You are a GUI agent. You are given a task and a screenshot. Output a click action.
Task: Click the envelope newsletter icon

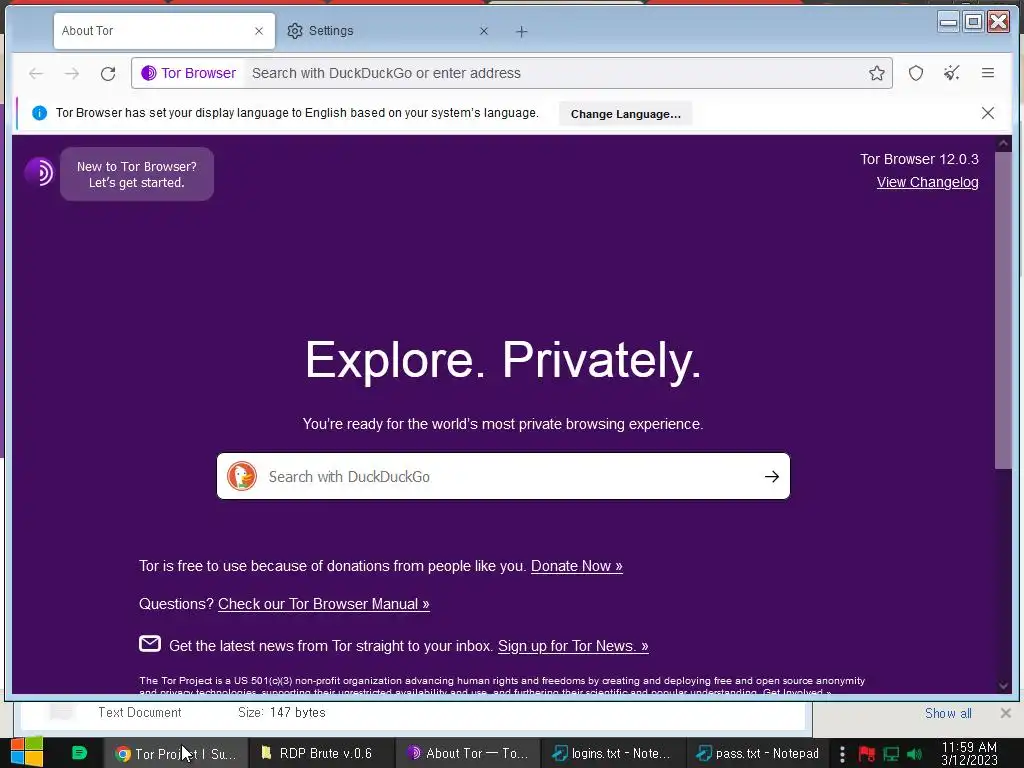[150, 644]
